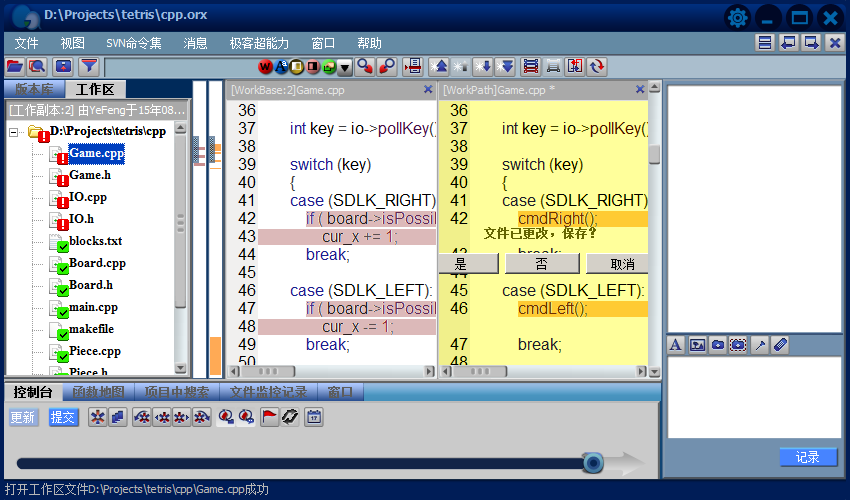Click 是 to save changes
Image resolution: width=850 pixels, height=500 pixels.
tap(468, 264)
